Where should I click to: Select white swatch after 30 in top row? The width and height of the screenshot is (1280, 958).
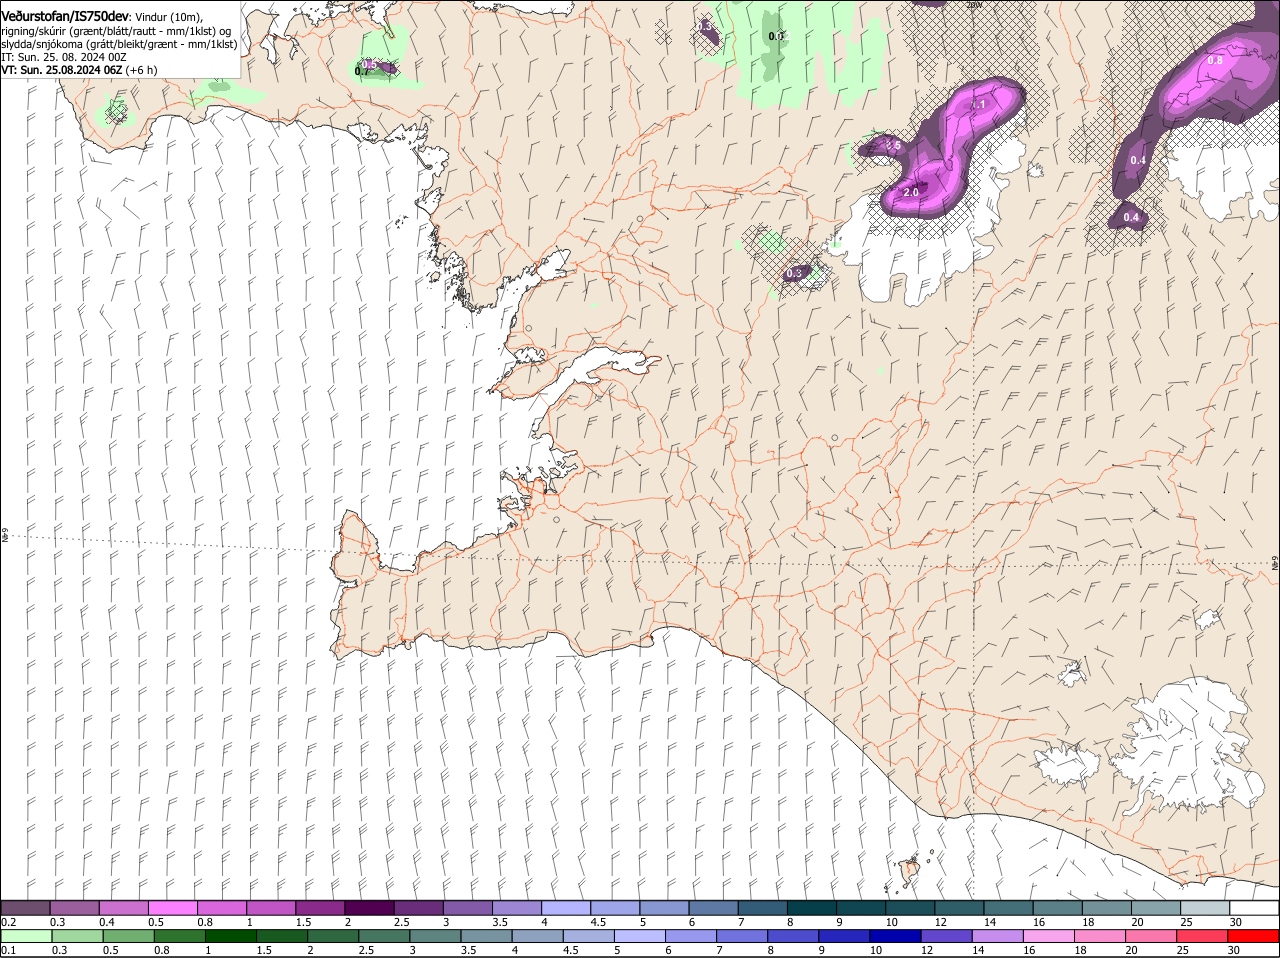coord(1253,908)
